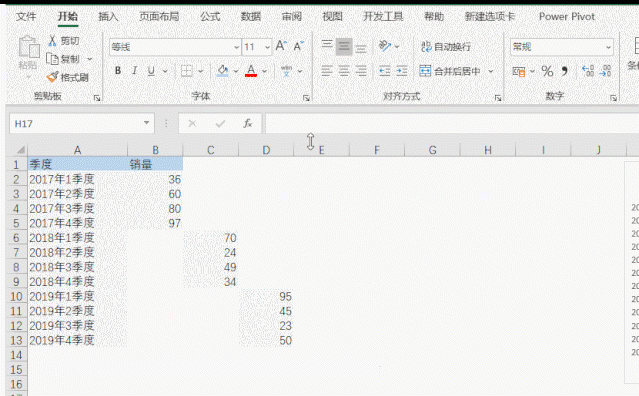
Task: Select the Format Painter (格式刷) brush
Action: tap(53, 77)
